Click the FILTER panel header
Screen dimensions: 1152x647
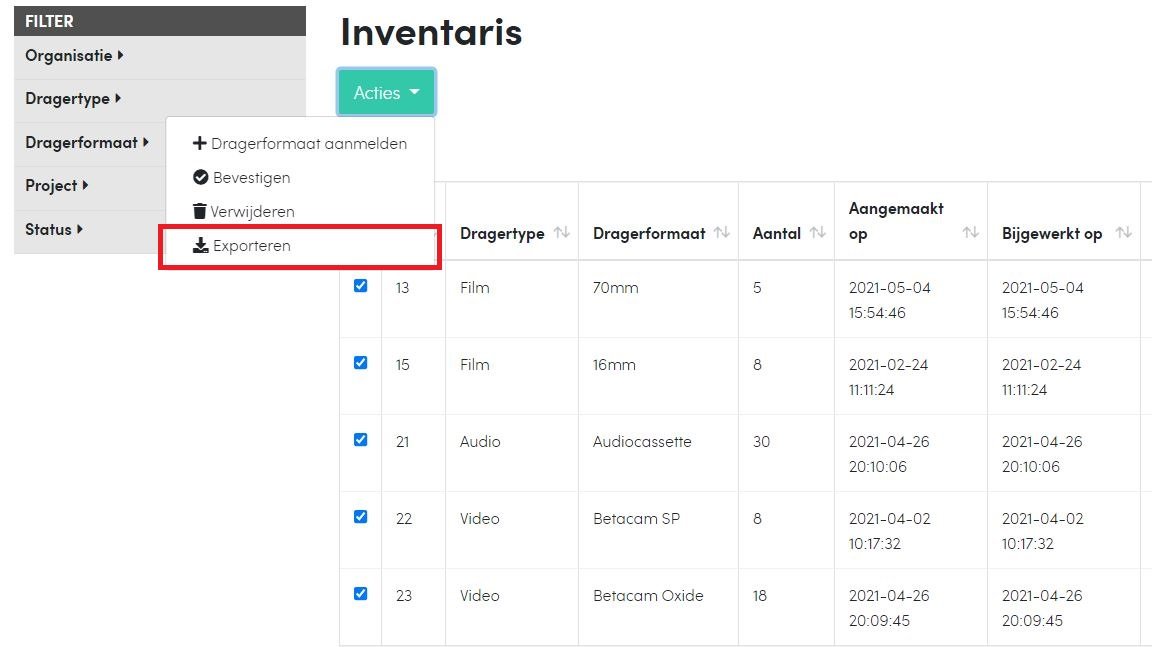pyautogui.click(x=159, y=21)
